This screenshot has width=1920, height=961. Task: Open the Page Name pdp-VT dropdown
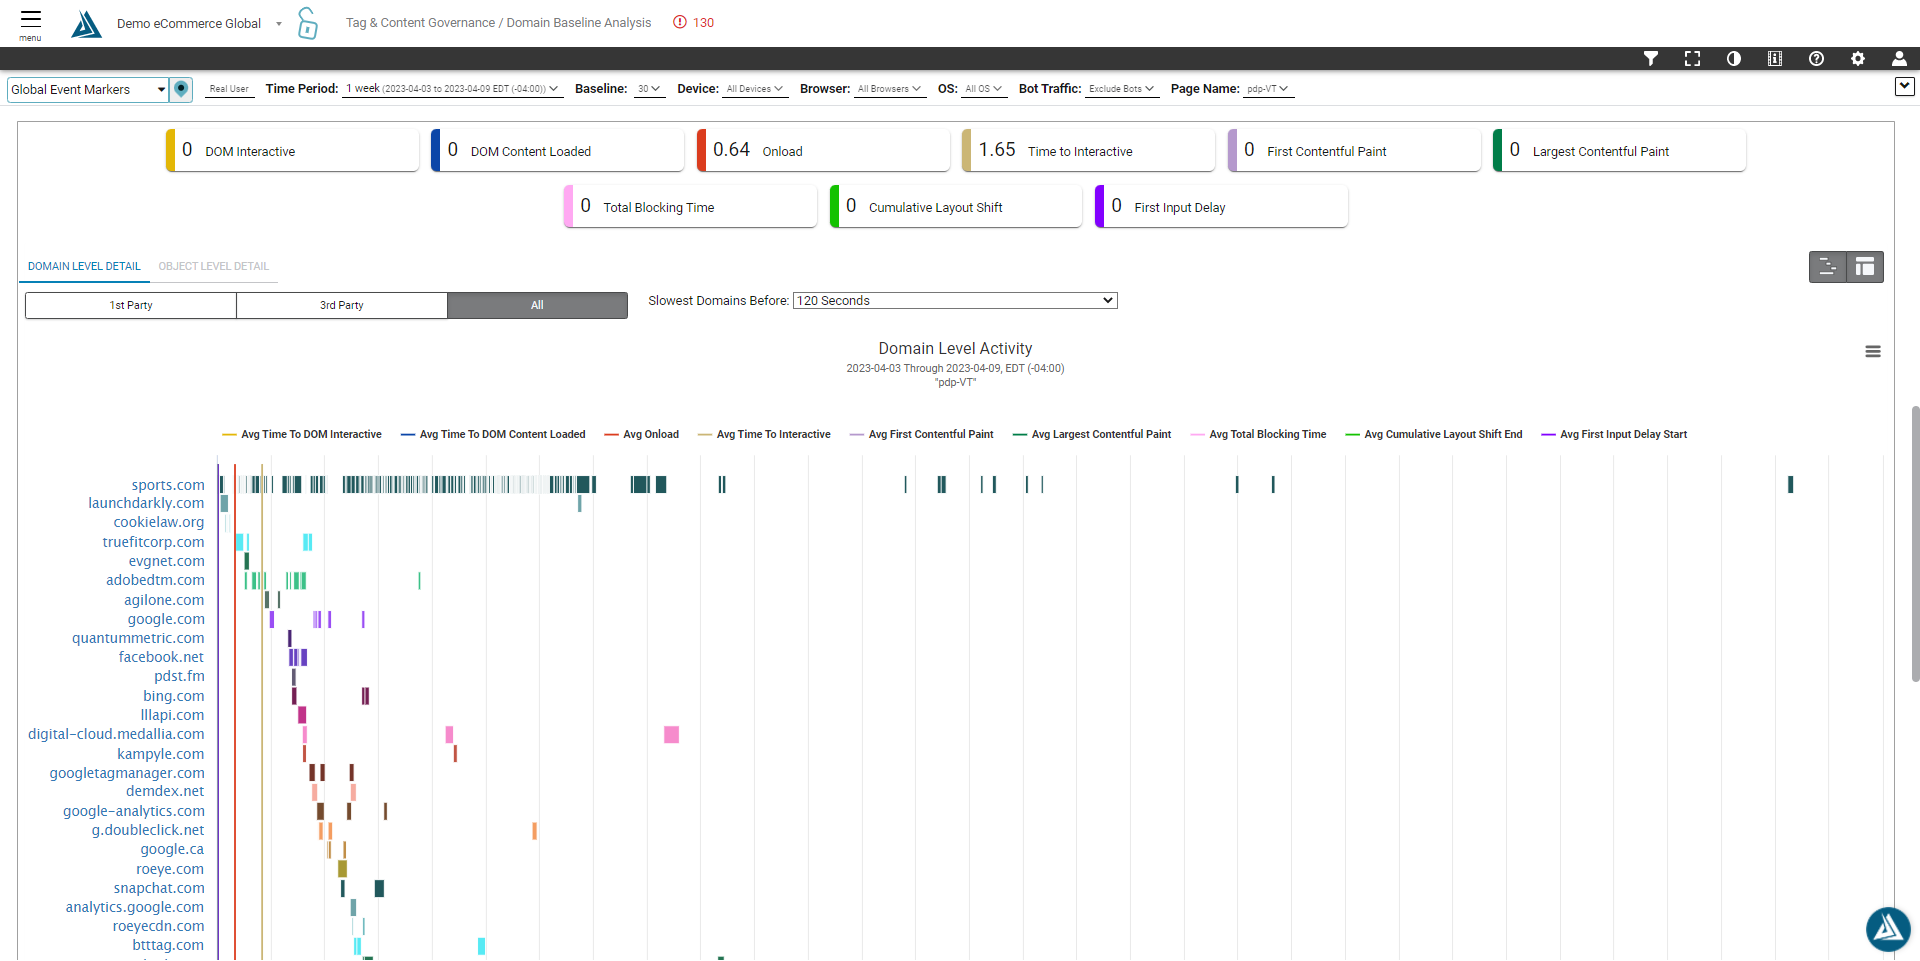click(1268, 89)
